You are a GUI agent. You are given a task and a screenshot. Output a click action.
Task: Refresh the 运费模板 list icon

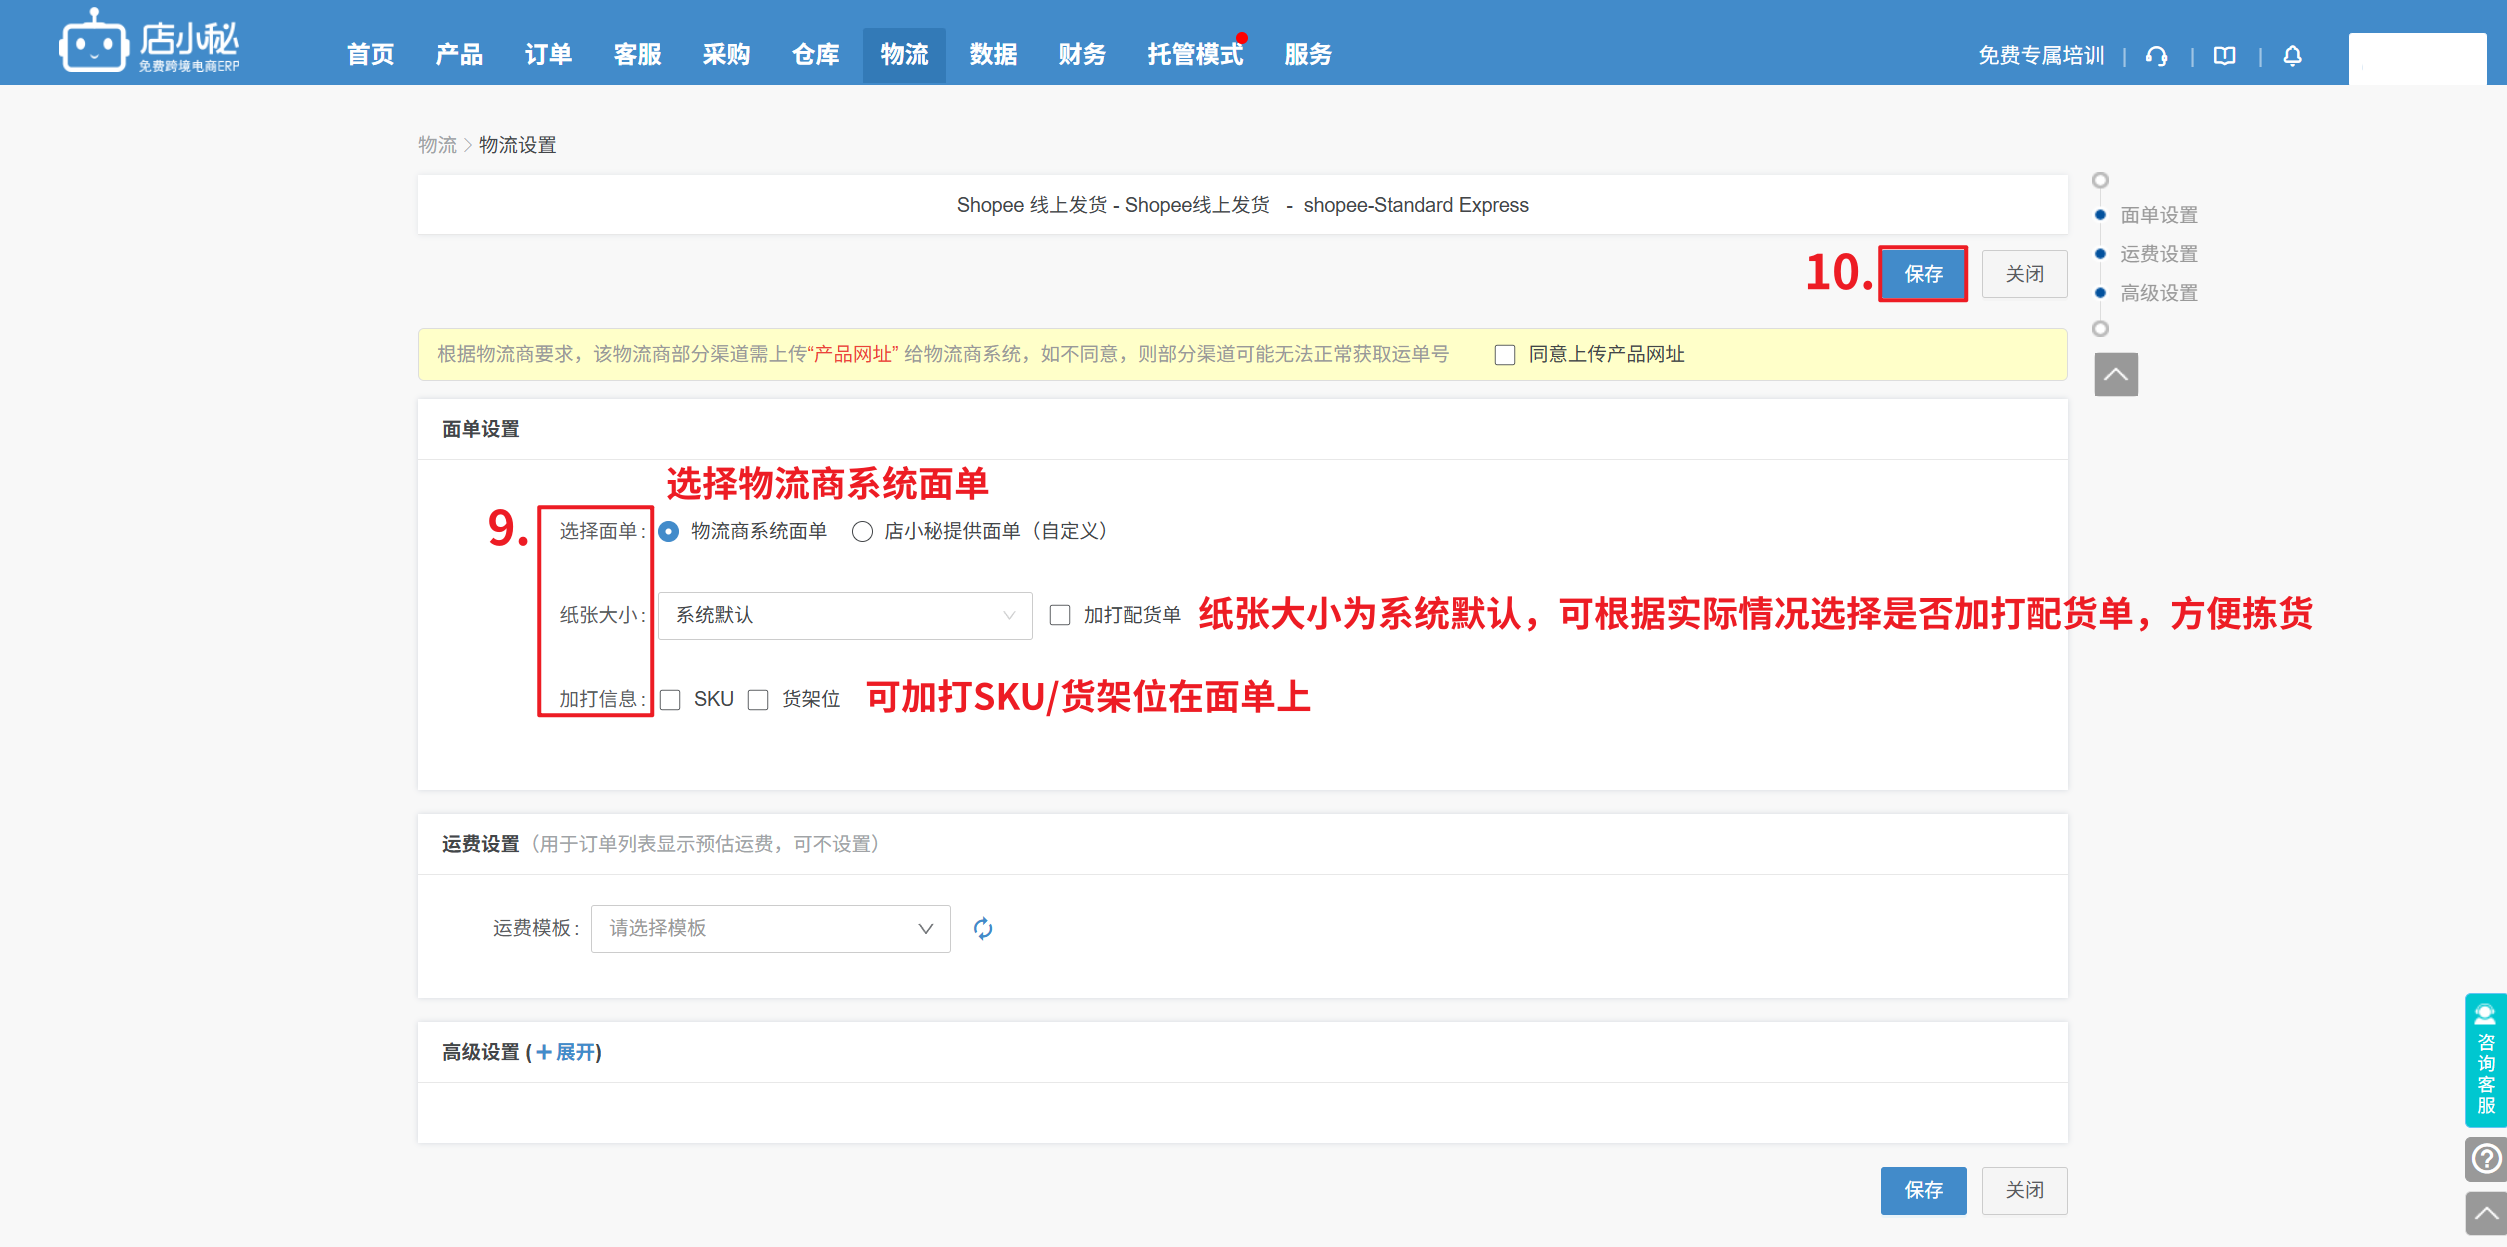[983, 929]
